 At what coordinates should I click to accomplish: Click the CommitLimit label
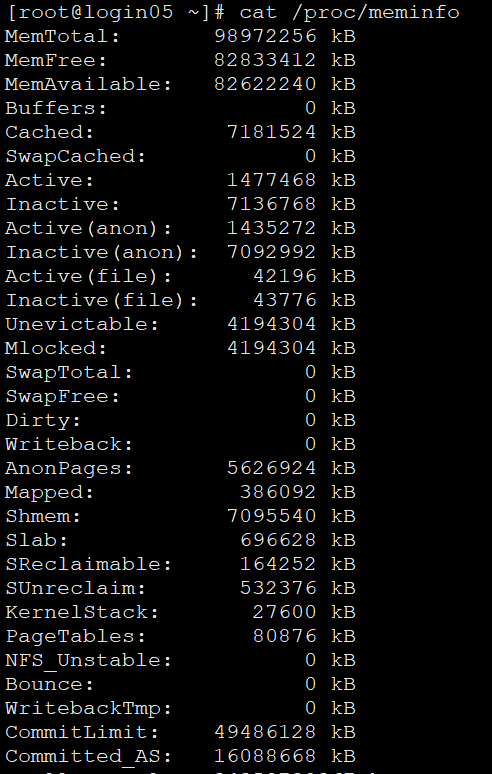[82, 732]
